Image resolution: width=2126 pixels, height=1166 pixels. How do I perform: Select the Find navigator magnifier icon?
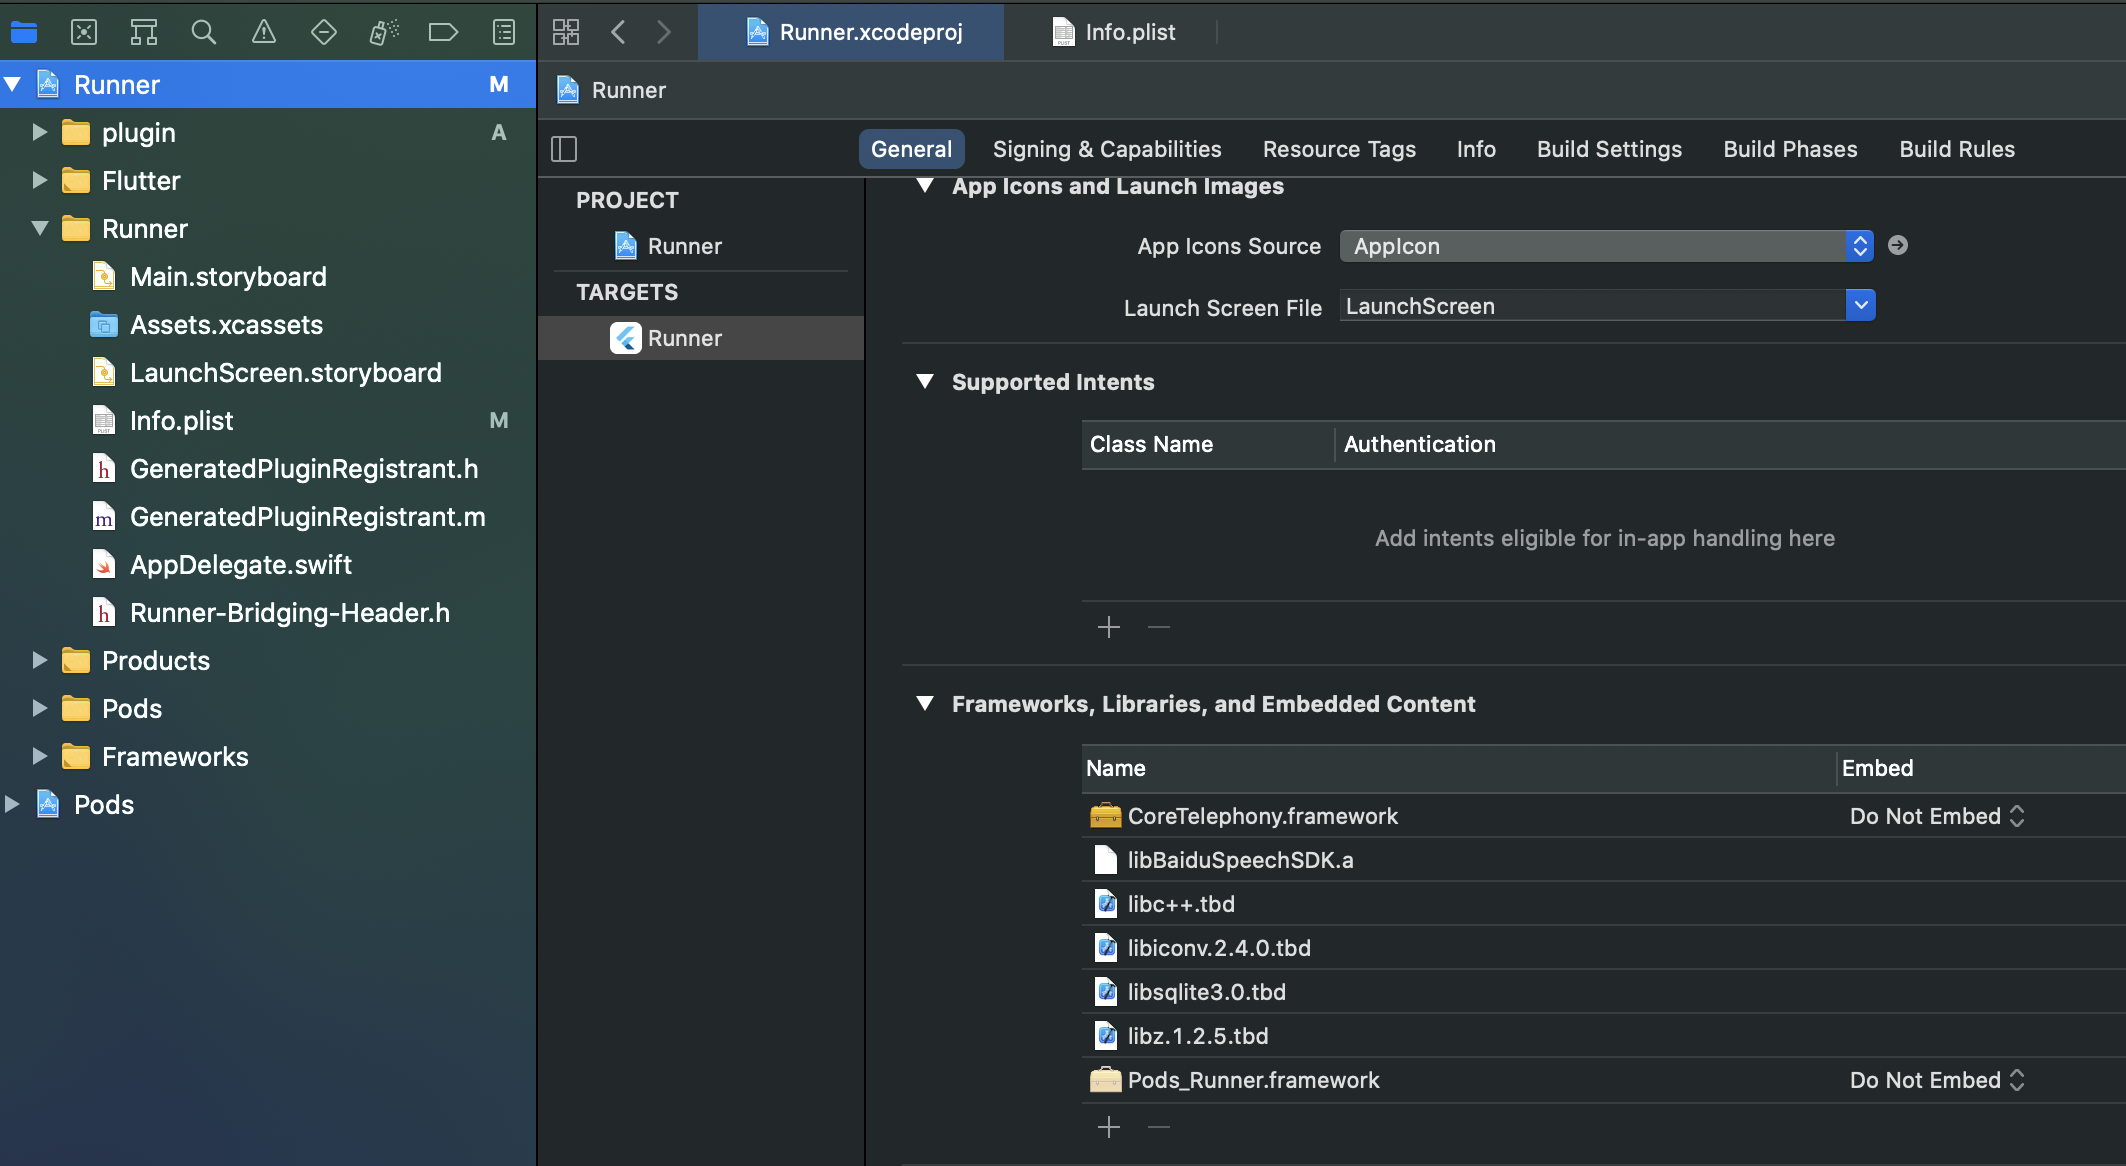[204, 32]
